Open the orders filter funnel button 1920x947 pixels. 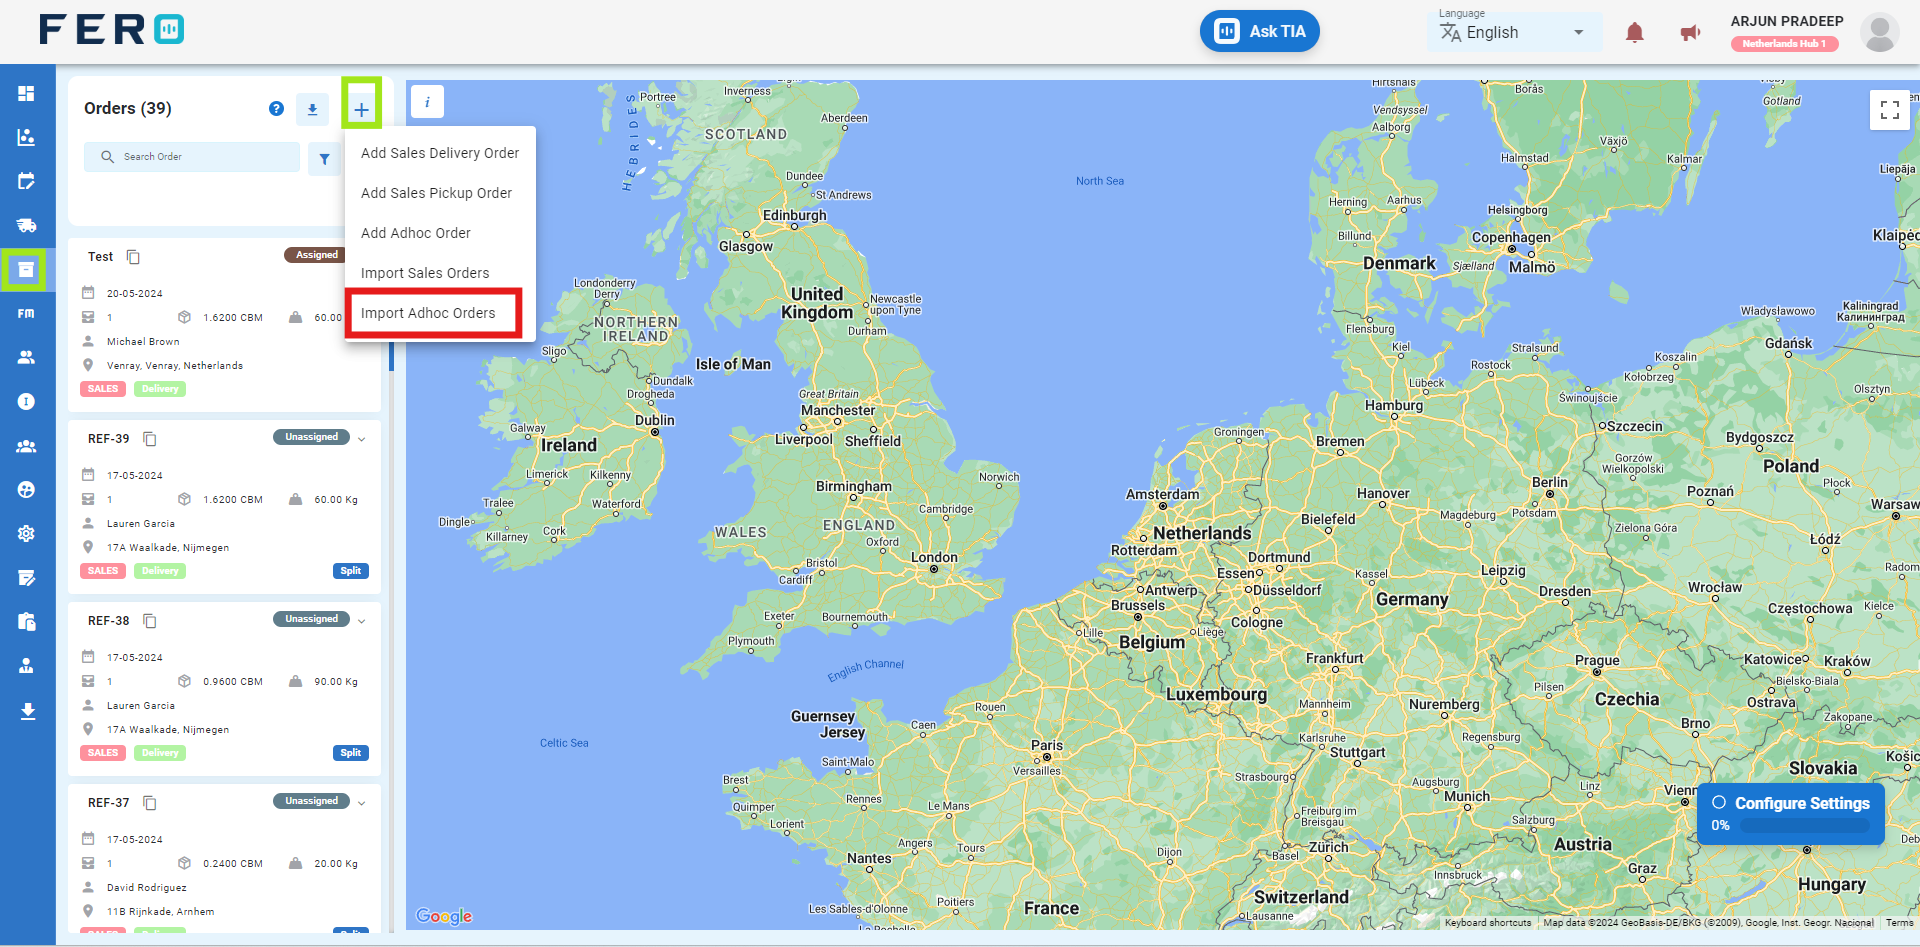[324, 159]
